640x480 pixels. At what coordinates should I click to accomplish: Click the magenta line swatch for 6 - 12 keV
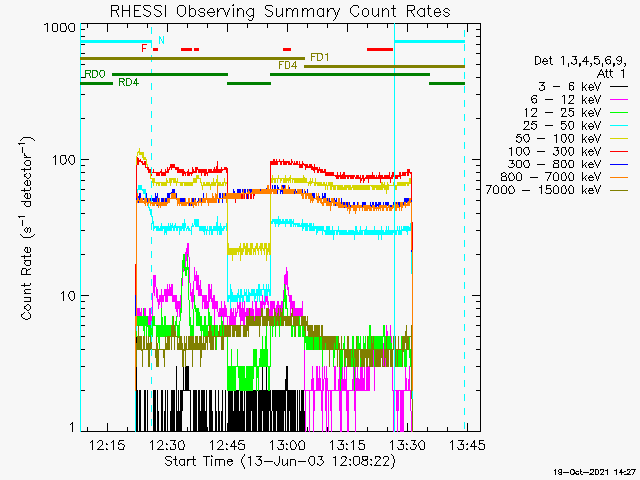click(619, 100)
